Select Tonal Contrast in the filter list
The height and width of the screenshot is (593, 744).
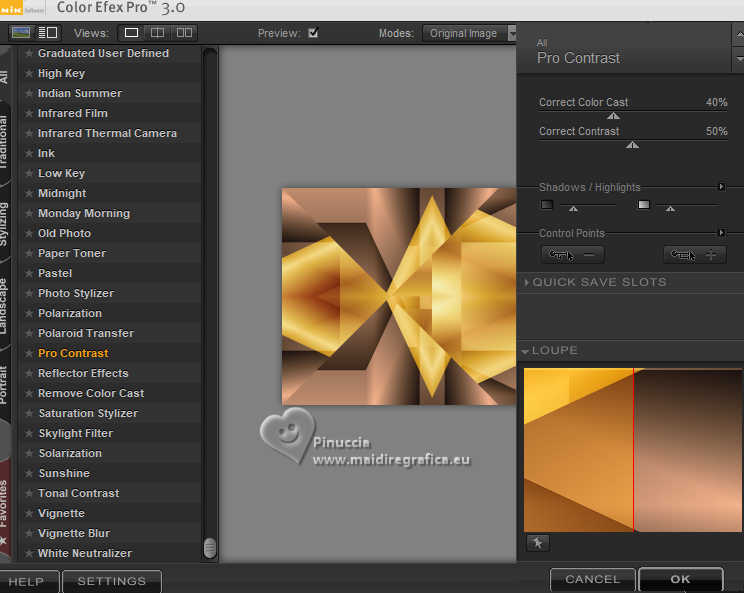78,493
